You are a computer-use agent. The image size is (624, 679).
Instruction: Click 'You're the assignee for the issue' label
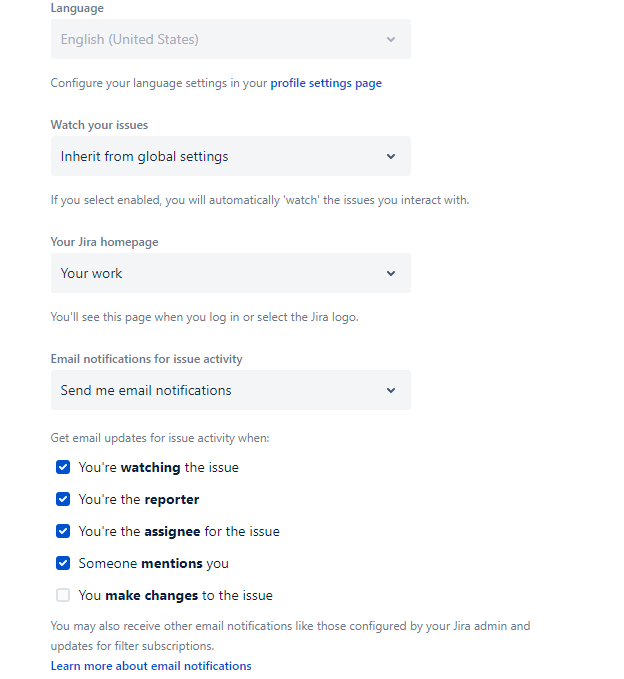179,531
